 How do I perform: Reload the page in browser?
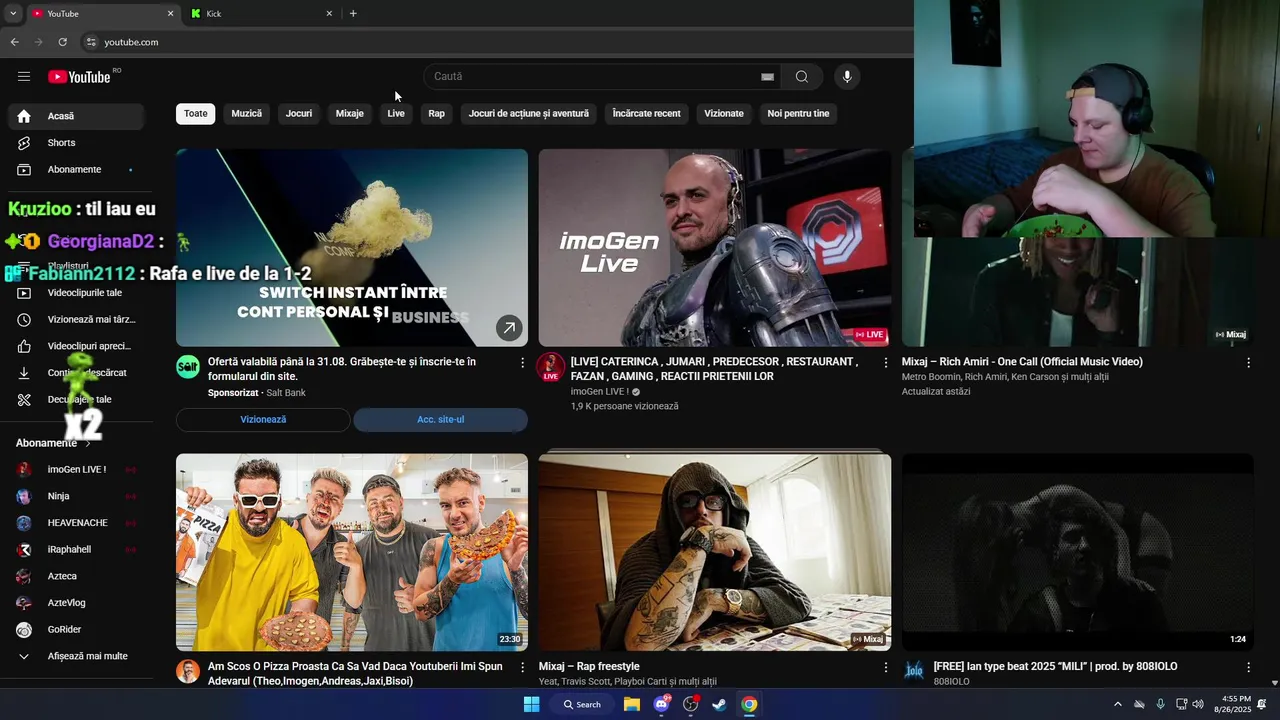[x=62, y=42]
